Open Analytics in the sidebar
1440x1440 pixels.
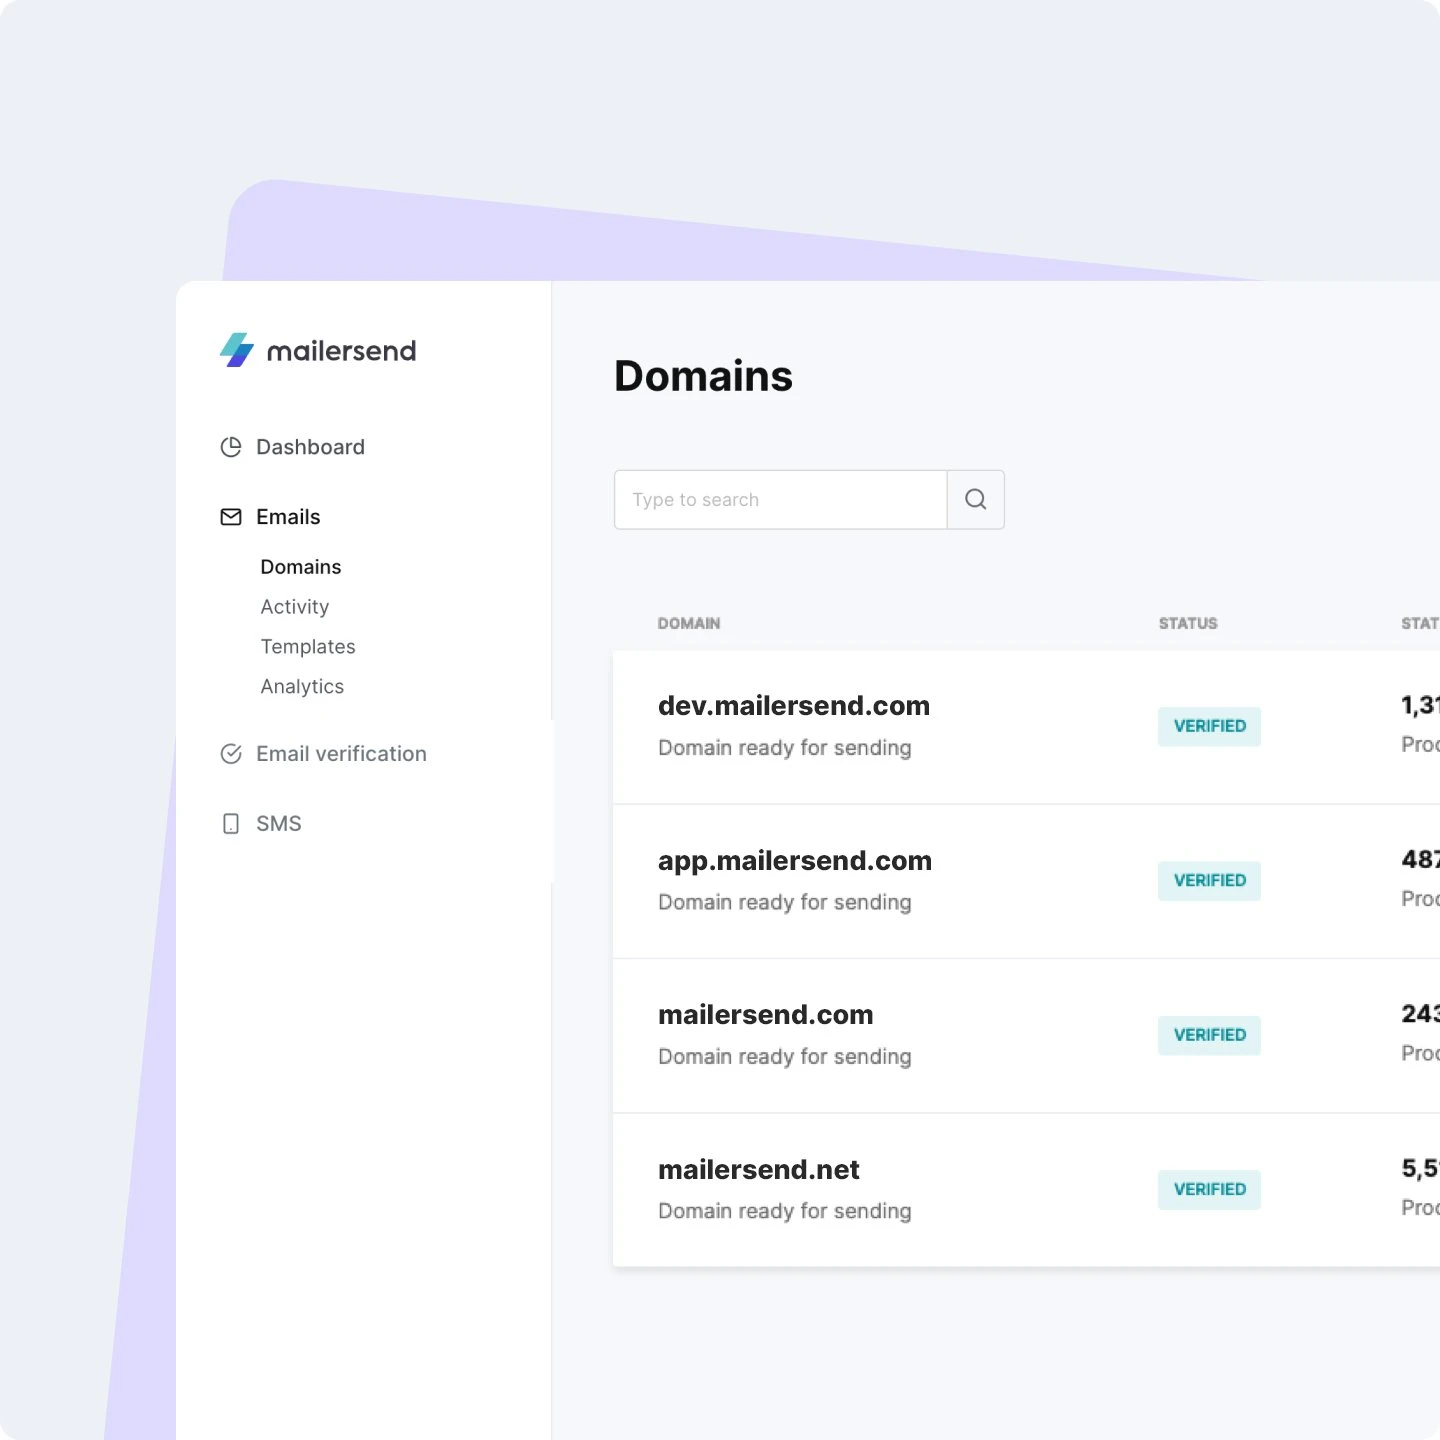pos(302,687)
